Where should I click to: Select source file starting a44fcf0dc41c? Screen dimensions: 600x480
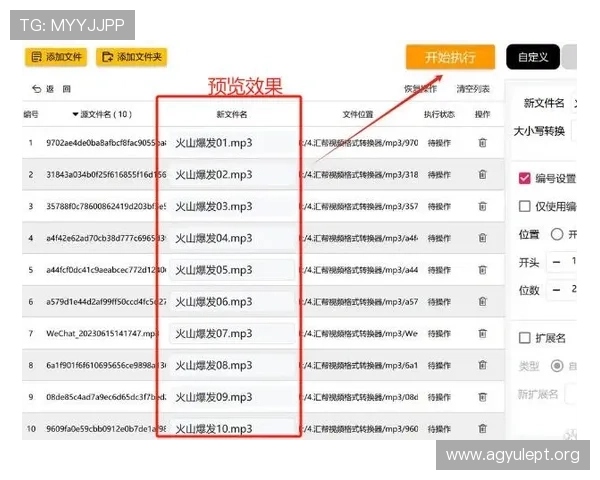[106, 270]
